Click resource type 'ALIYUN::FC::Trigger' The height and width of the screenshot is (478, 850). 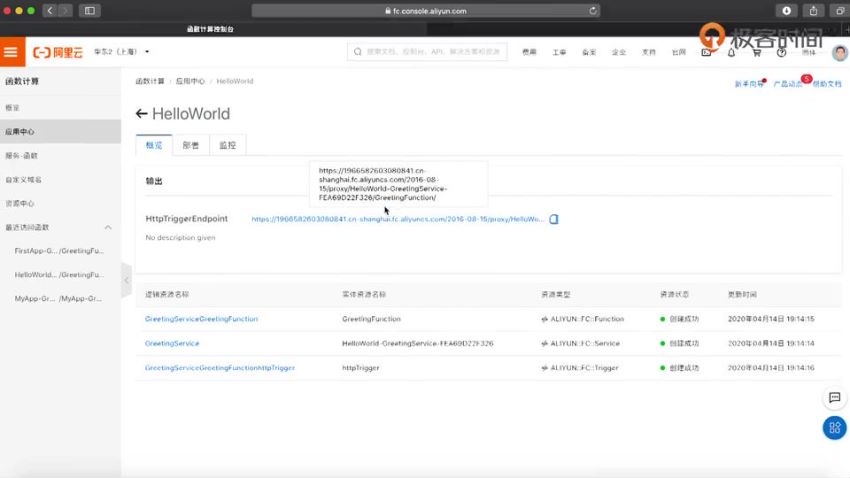coord(584,368)
